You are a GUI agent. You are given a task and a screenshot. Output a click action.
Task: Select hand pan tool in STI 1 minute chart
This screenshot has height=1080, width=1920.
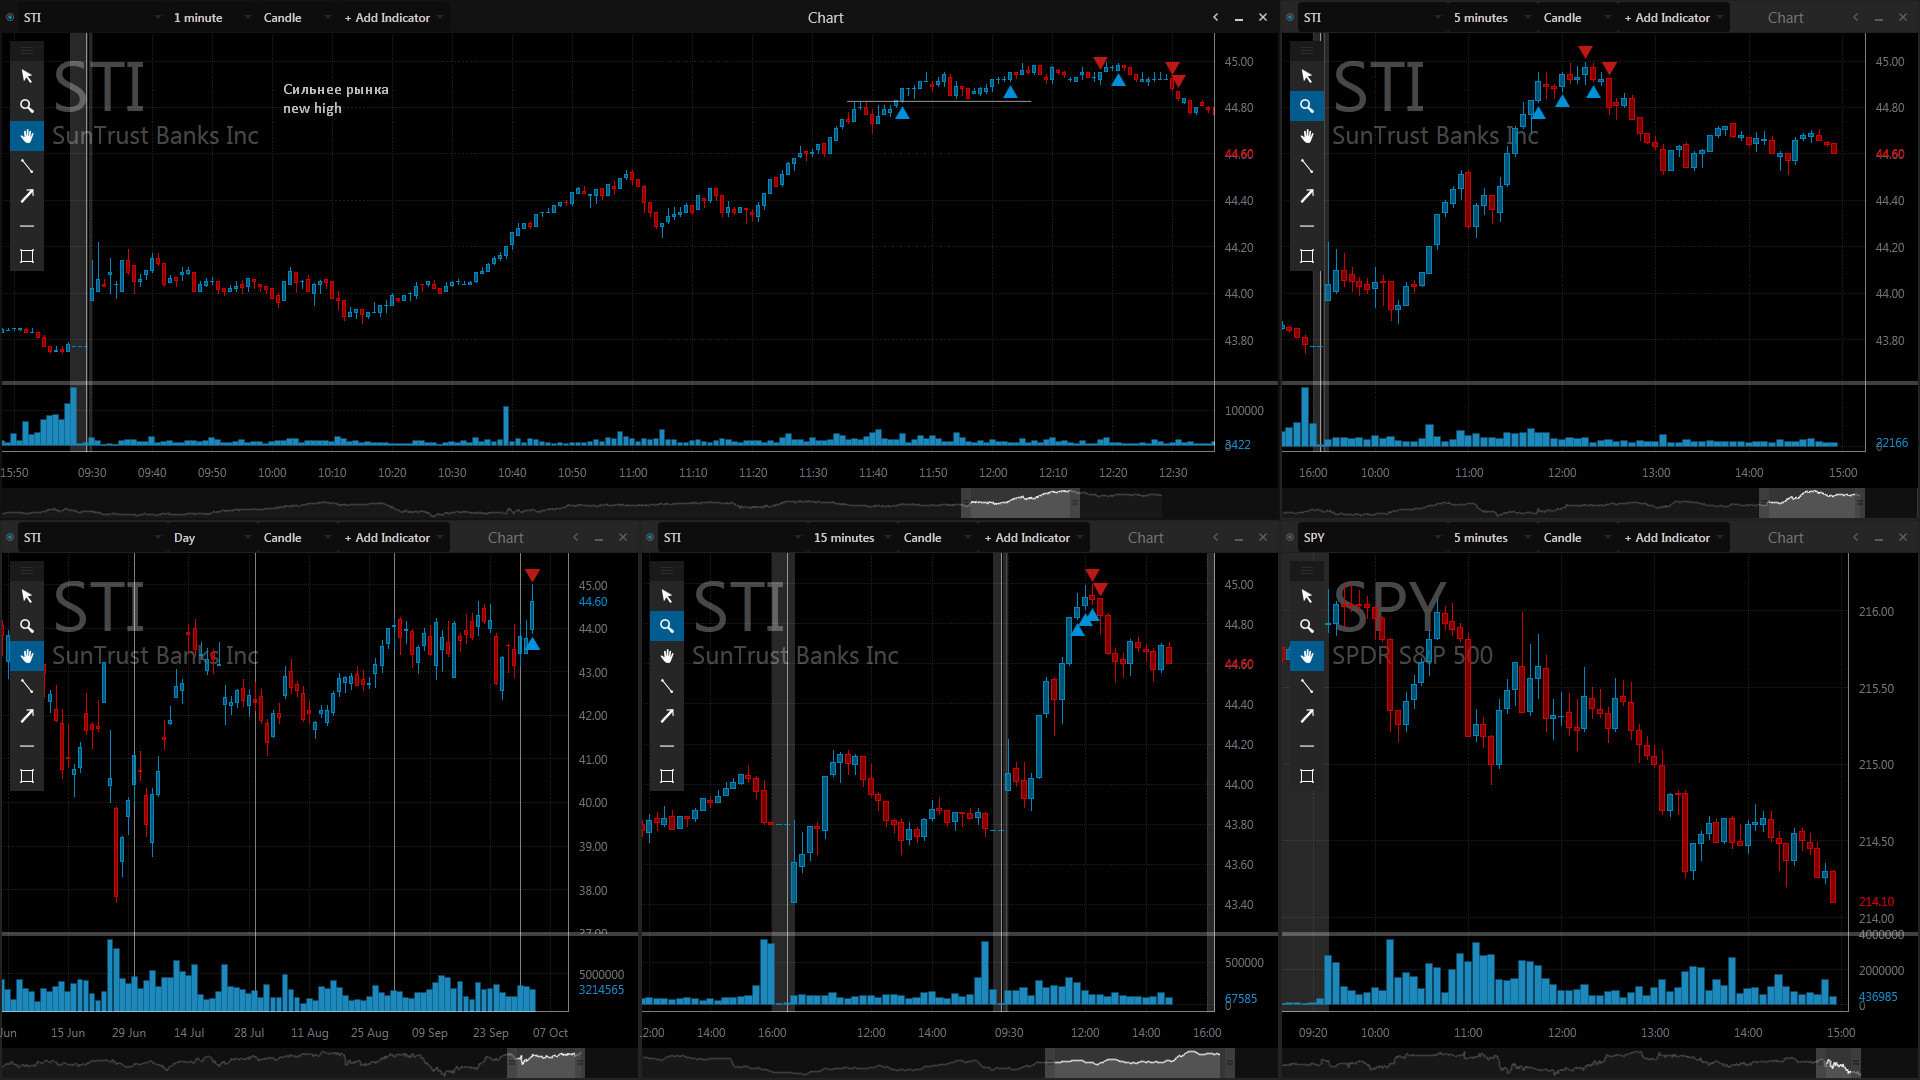click(27, 136)
